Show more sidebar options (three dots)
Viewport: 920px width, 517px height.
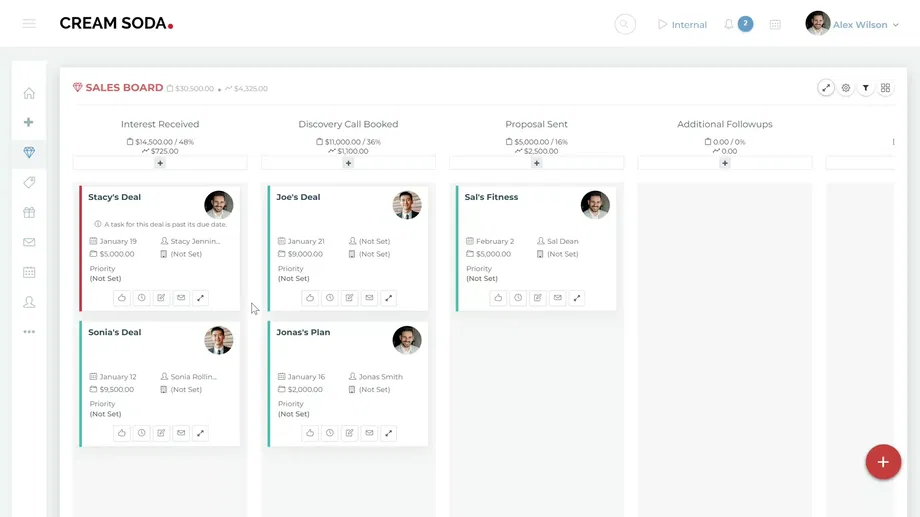coord(29,332)
